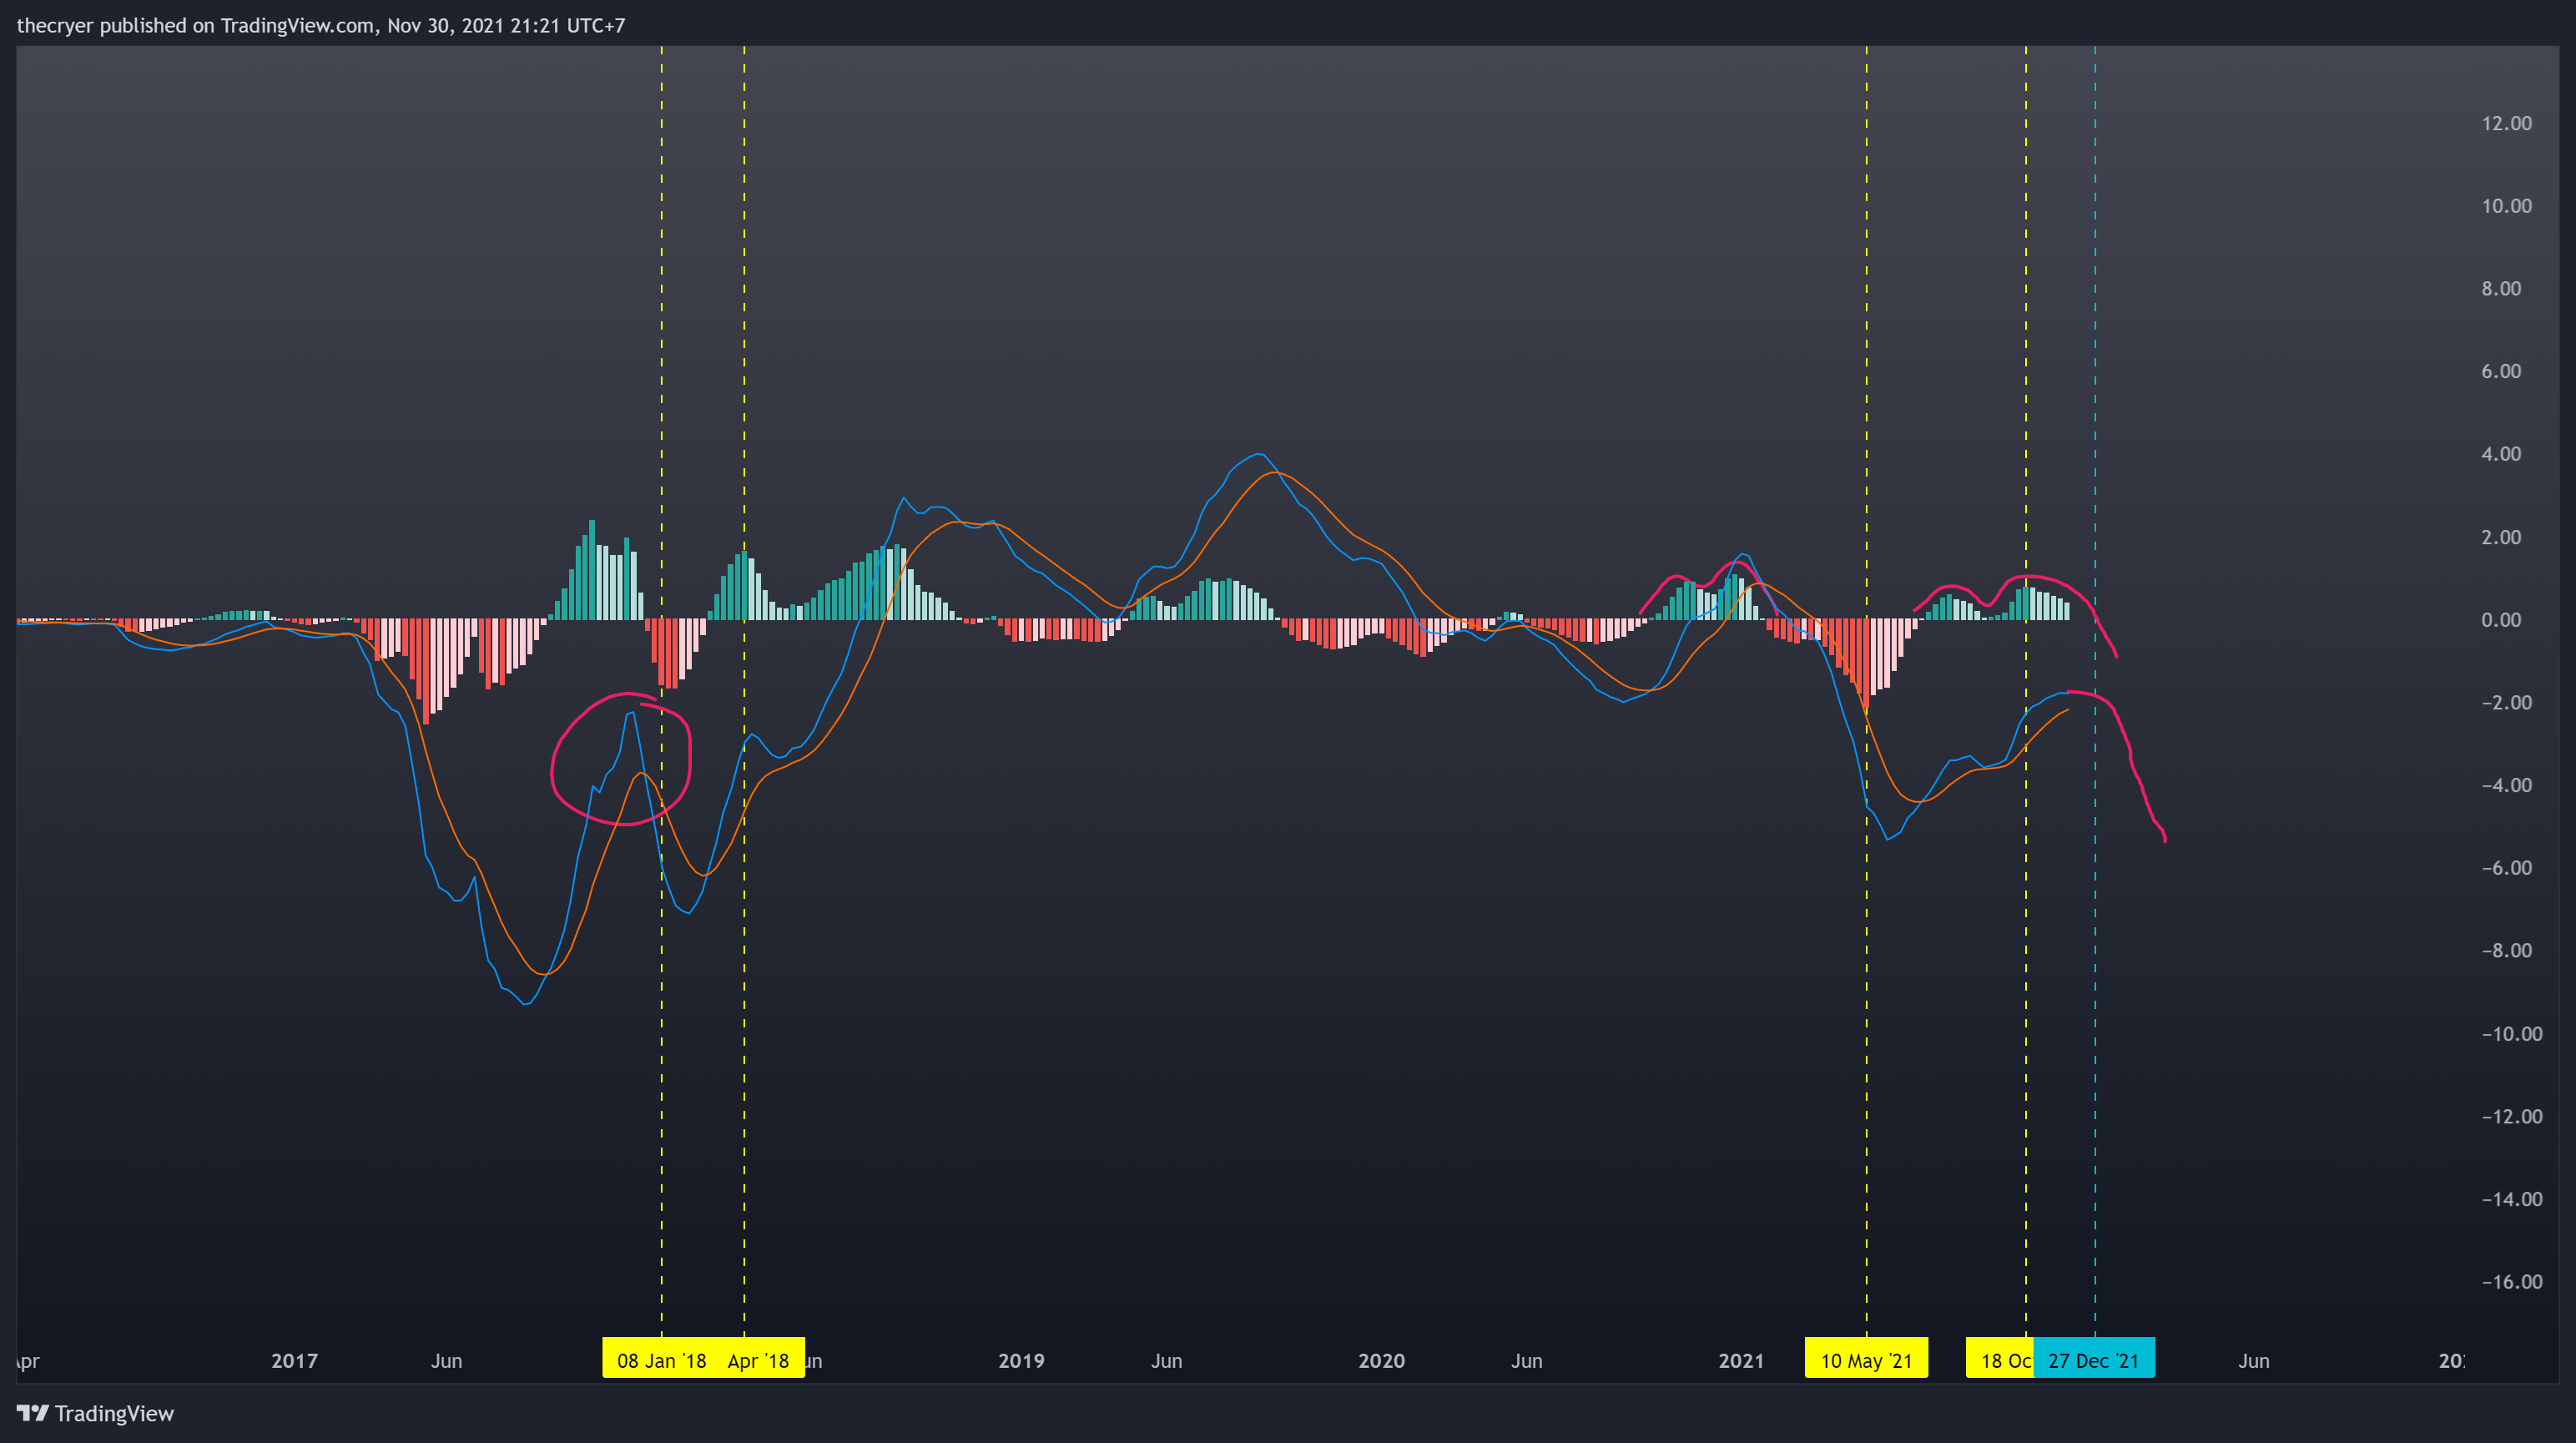Click the 2020 label on time axis

[x=1381, y=1361]
